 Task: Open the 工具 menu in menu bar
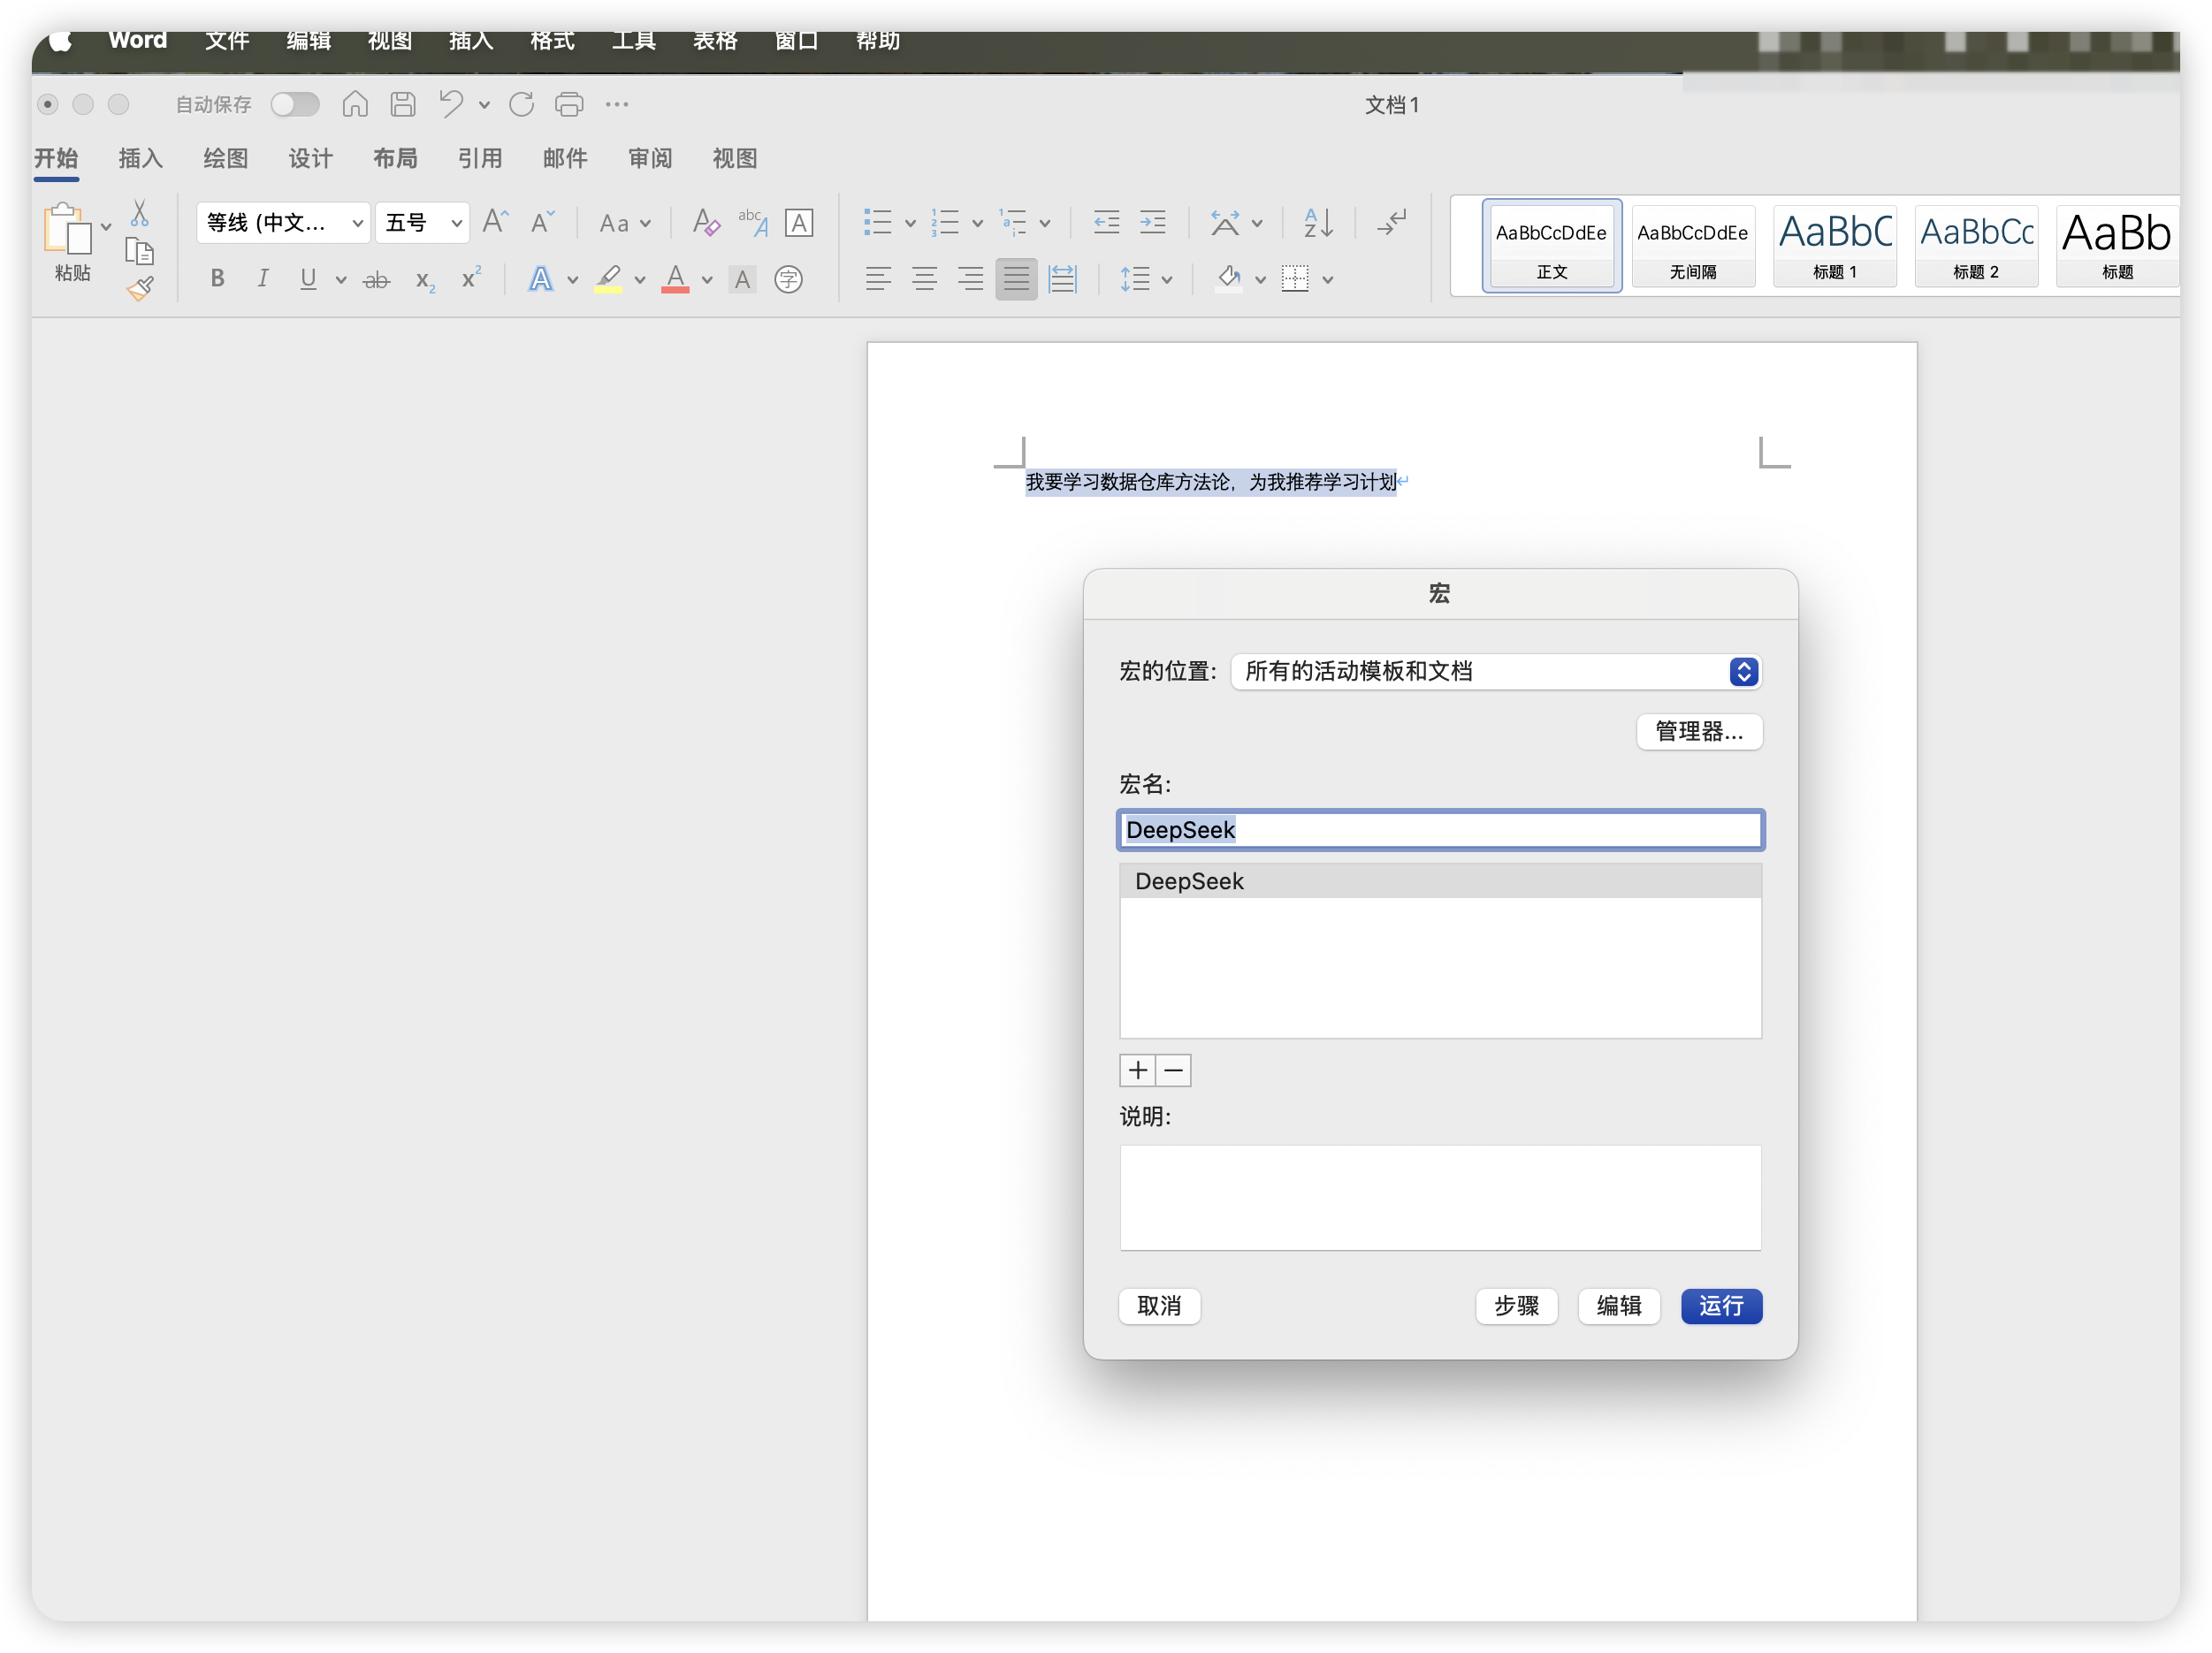pos(633,40)
